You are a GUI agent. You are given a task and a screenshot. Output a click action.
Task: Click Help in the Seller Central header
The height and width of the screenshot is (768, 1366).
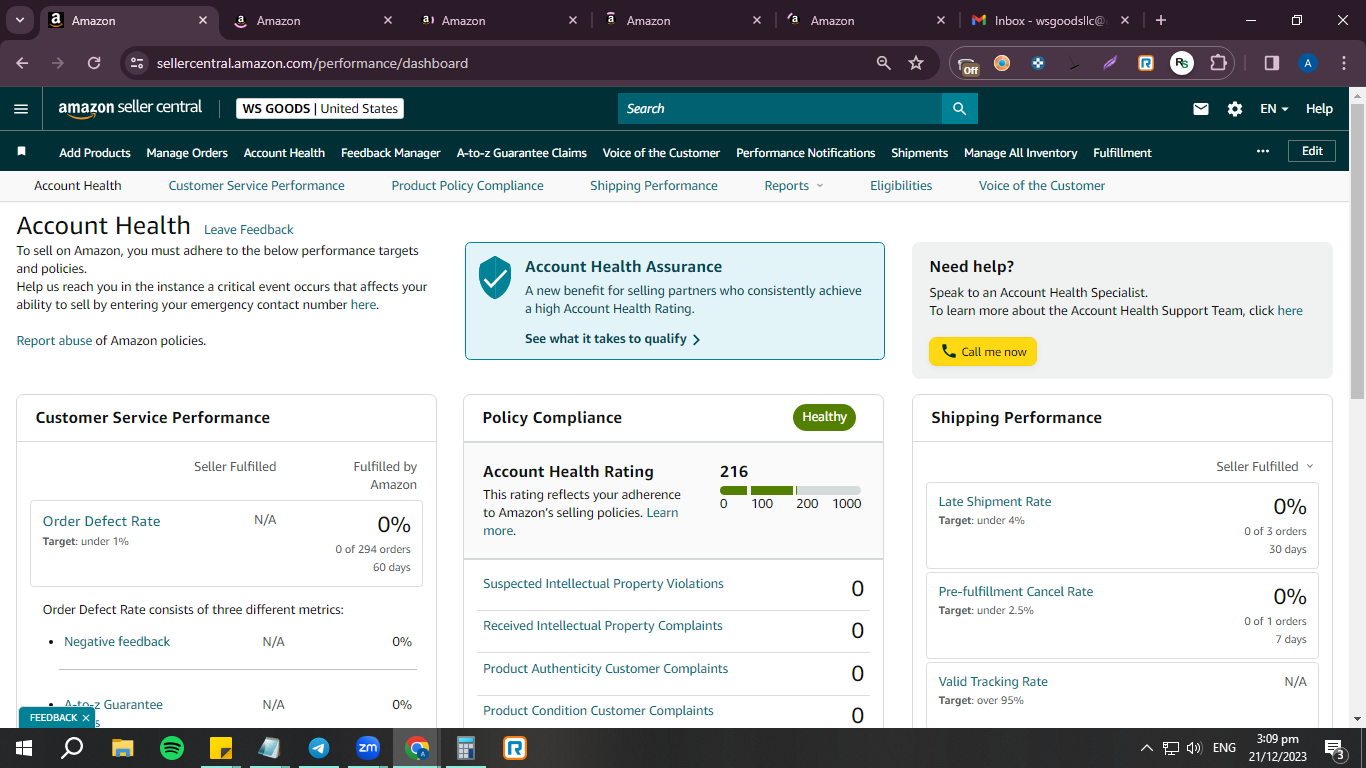point(1319,109)
